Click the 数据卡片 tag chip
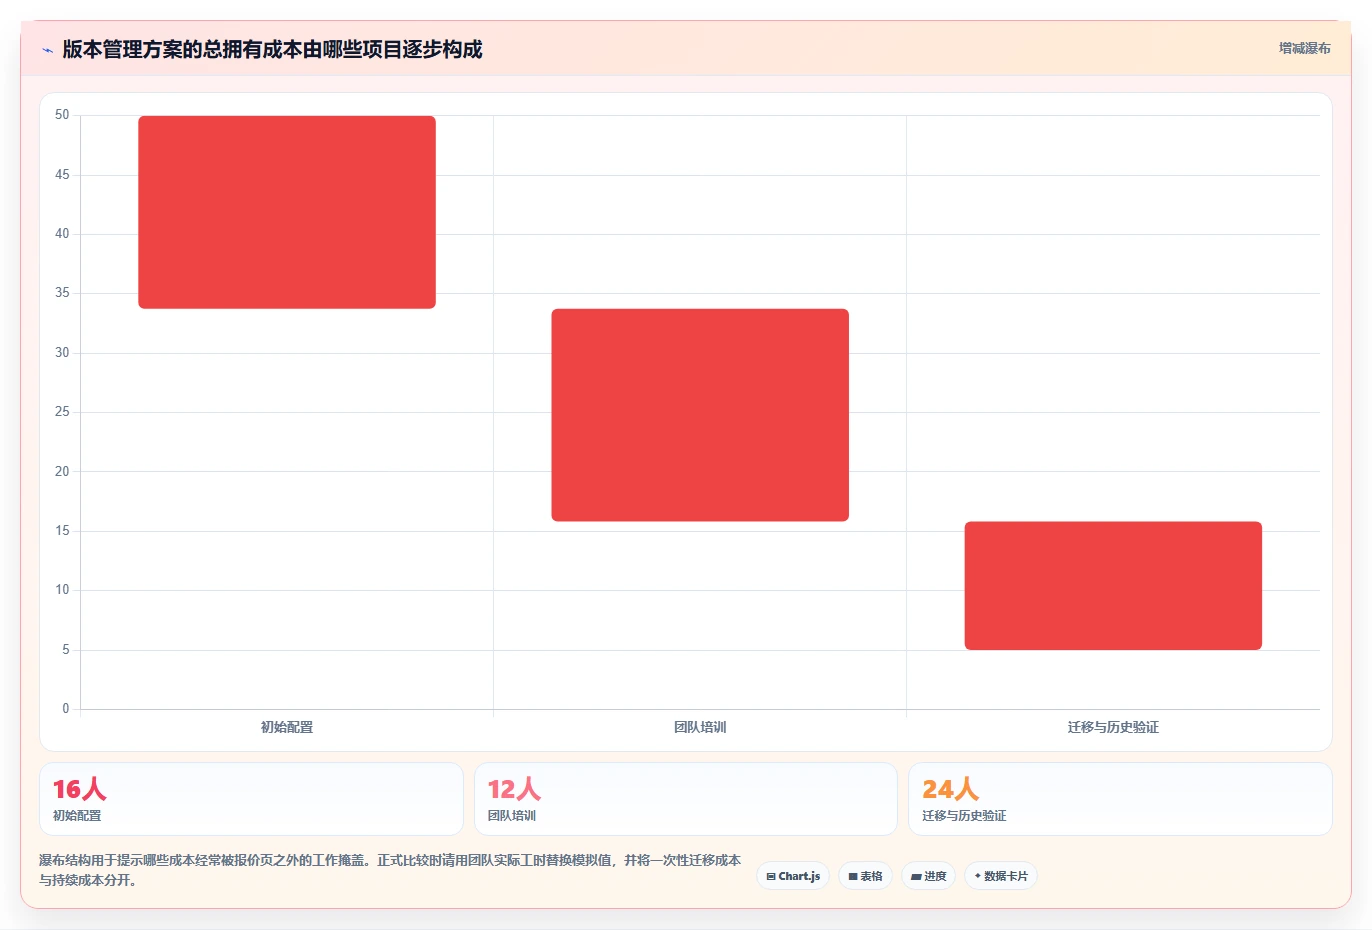This screenshot has width=1372, height=930. [x=1001, y=876]
